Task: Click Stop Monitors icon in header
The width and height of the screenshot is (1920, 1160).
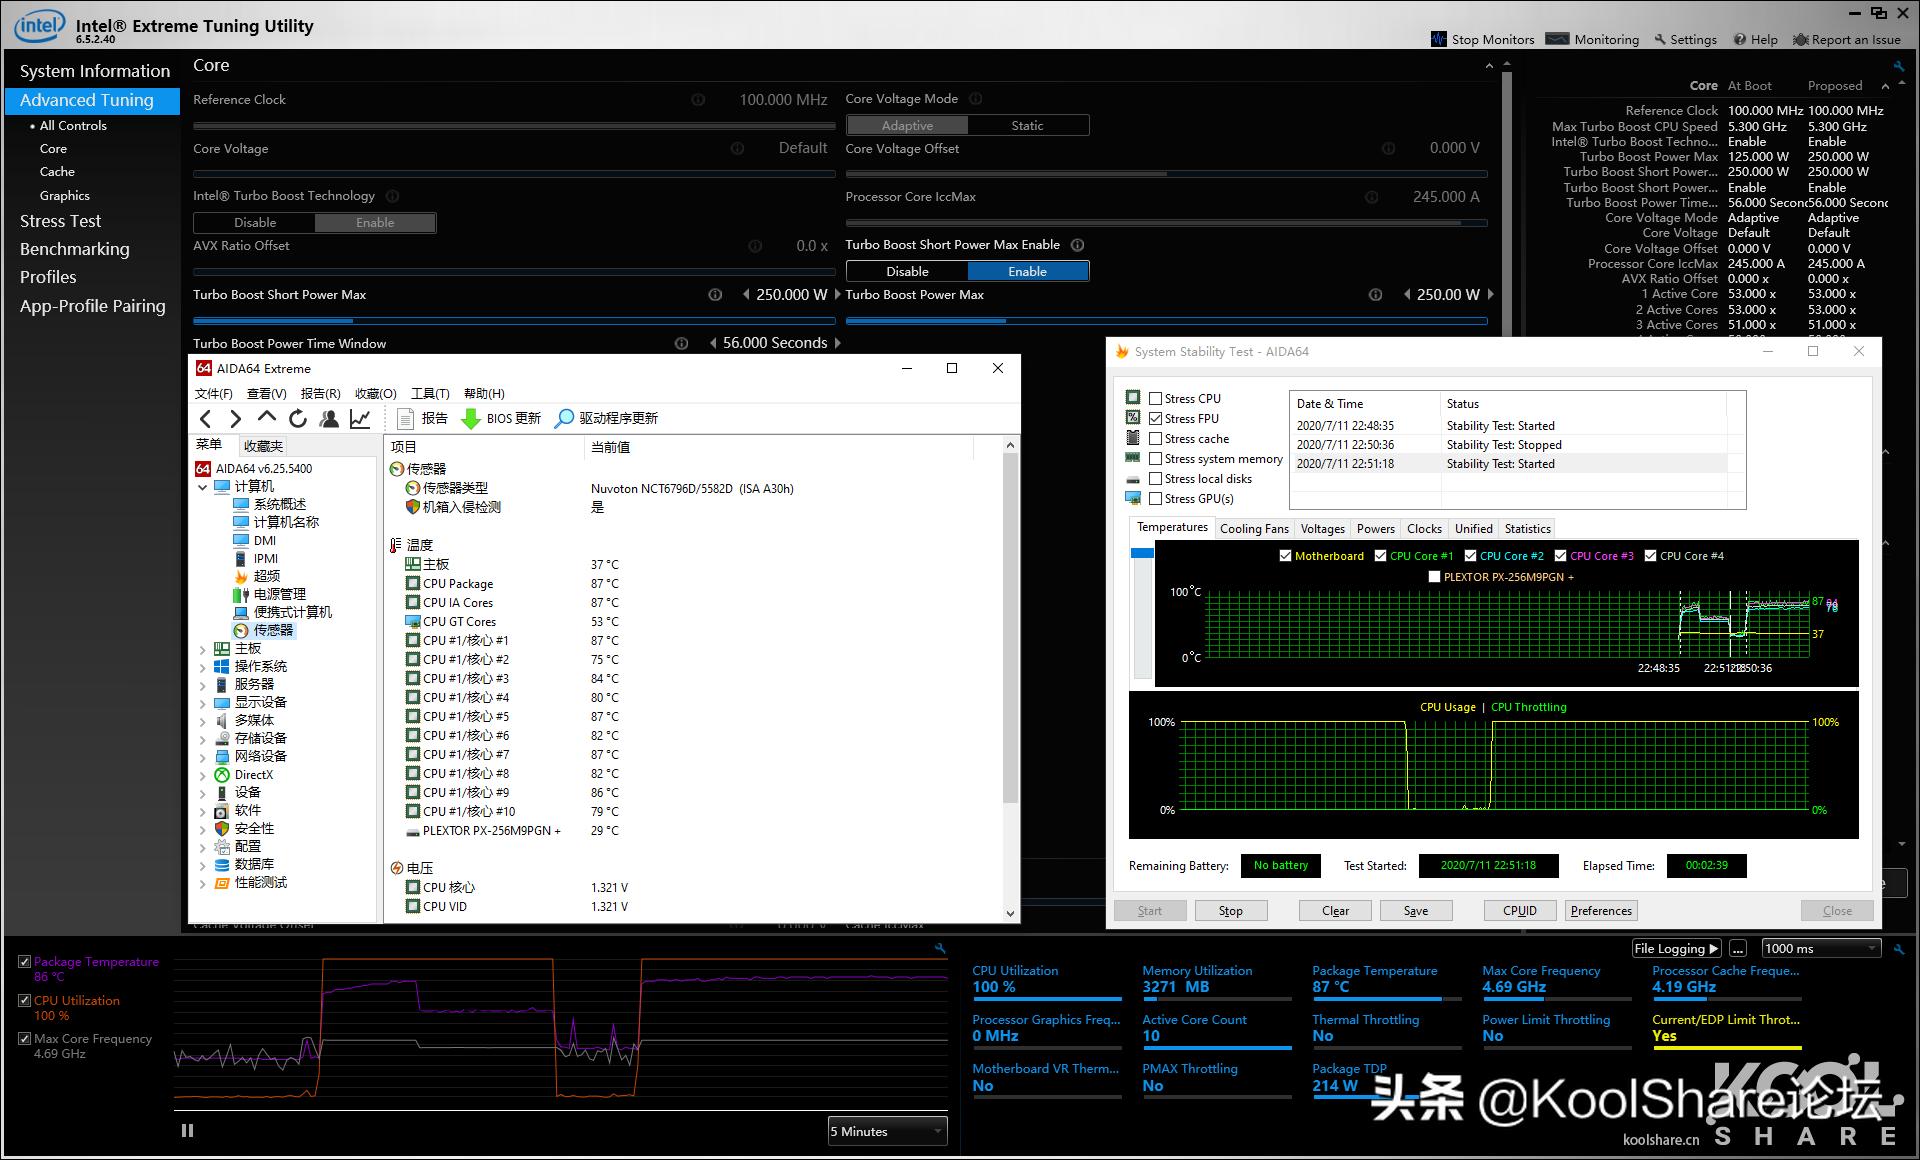Action: click(1439, 39)
